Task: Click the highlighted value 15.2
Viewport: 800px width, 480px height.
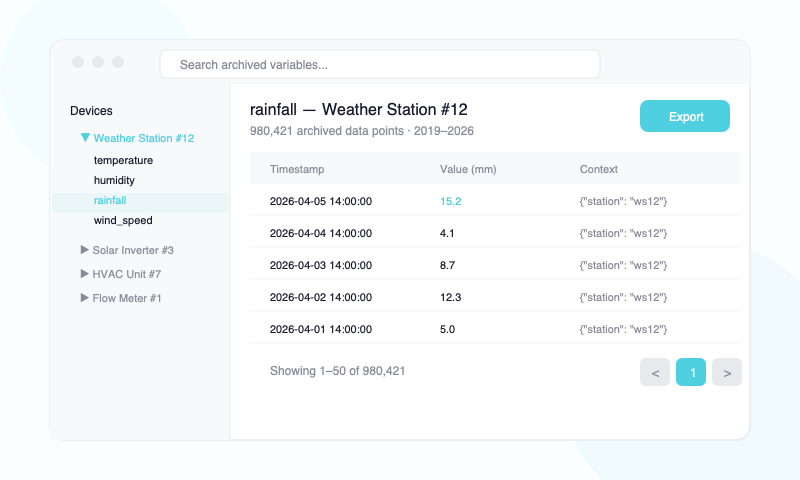Action: point(451,201)
